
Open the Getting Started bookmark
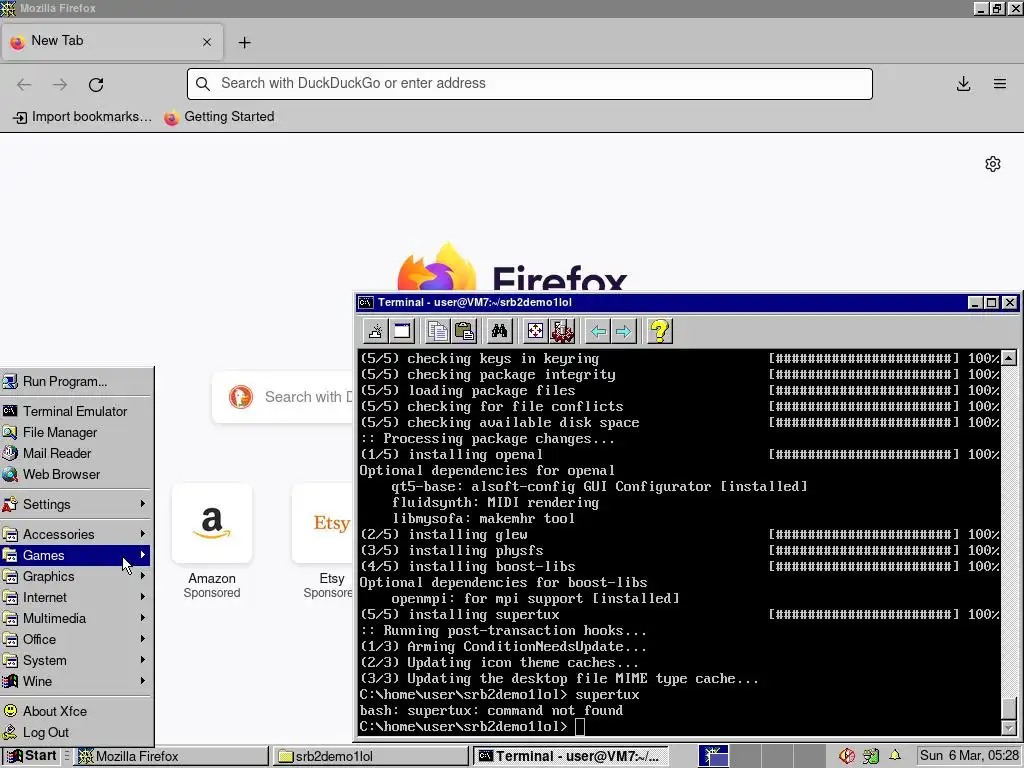pyautogui.click(x=219, y=117)
